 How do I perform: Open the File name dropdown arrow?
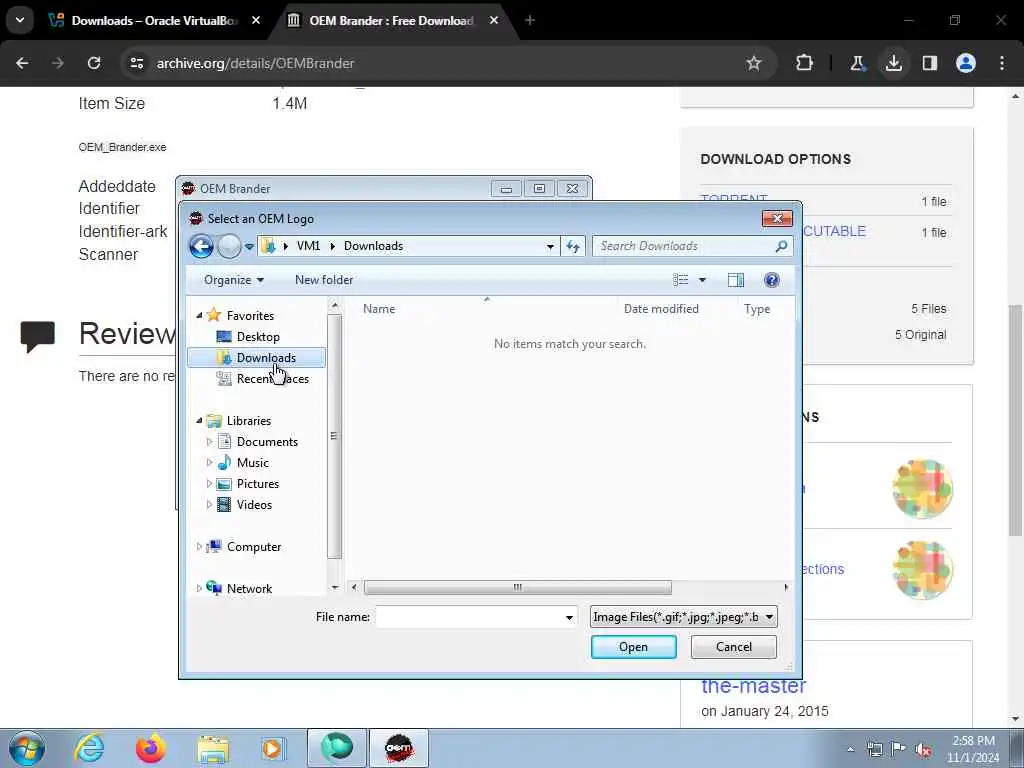569,617
